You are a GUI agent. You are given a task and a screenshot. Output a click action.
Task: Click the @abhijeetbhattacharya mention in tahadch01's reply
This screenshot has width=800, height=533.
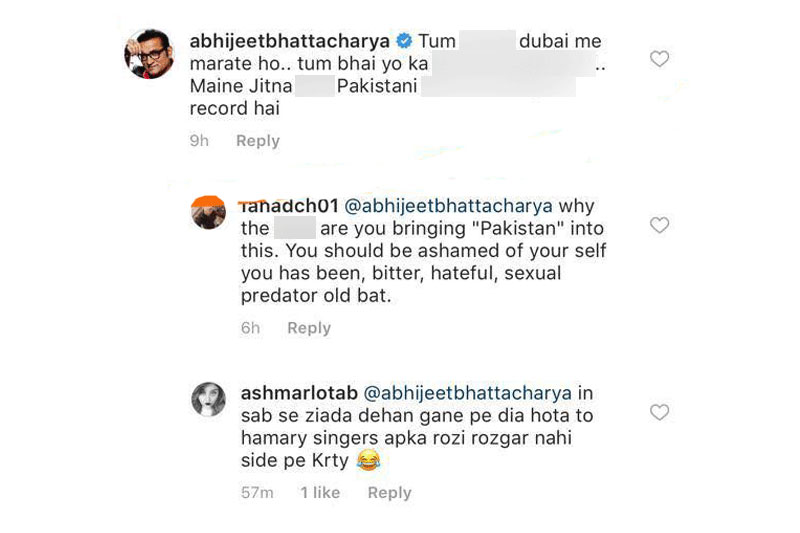click(x=449, y=206)
